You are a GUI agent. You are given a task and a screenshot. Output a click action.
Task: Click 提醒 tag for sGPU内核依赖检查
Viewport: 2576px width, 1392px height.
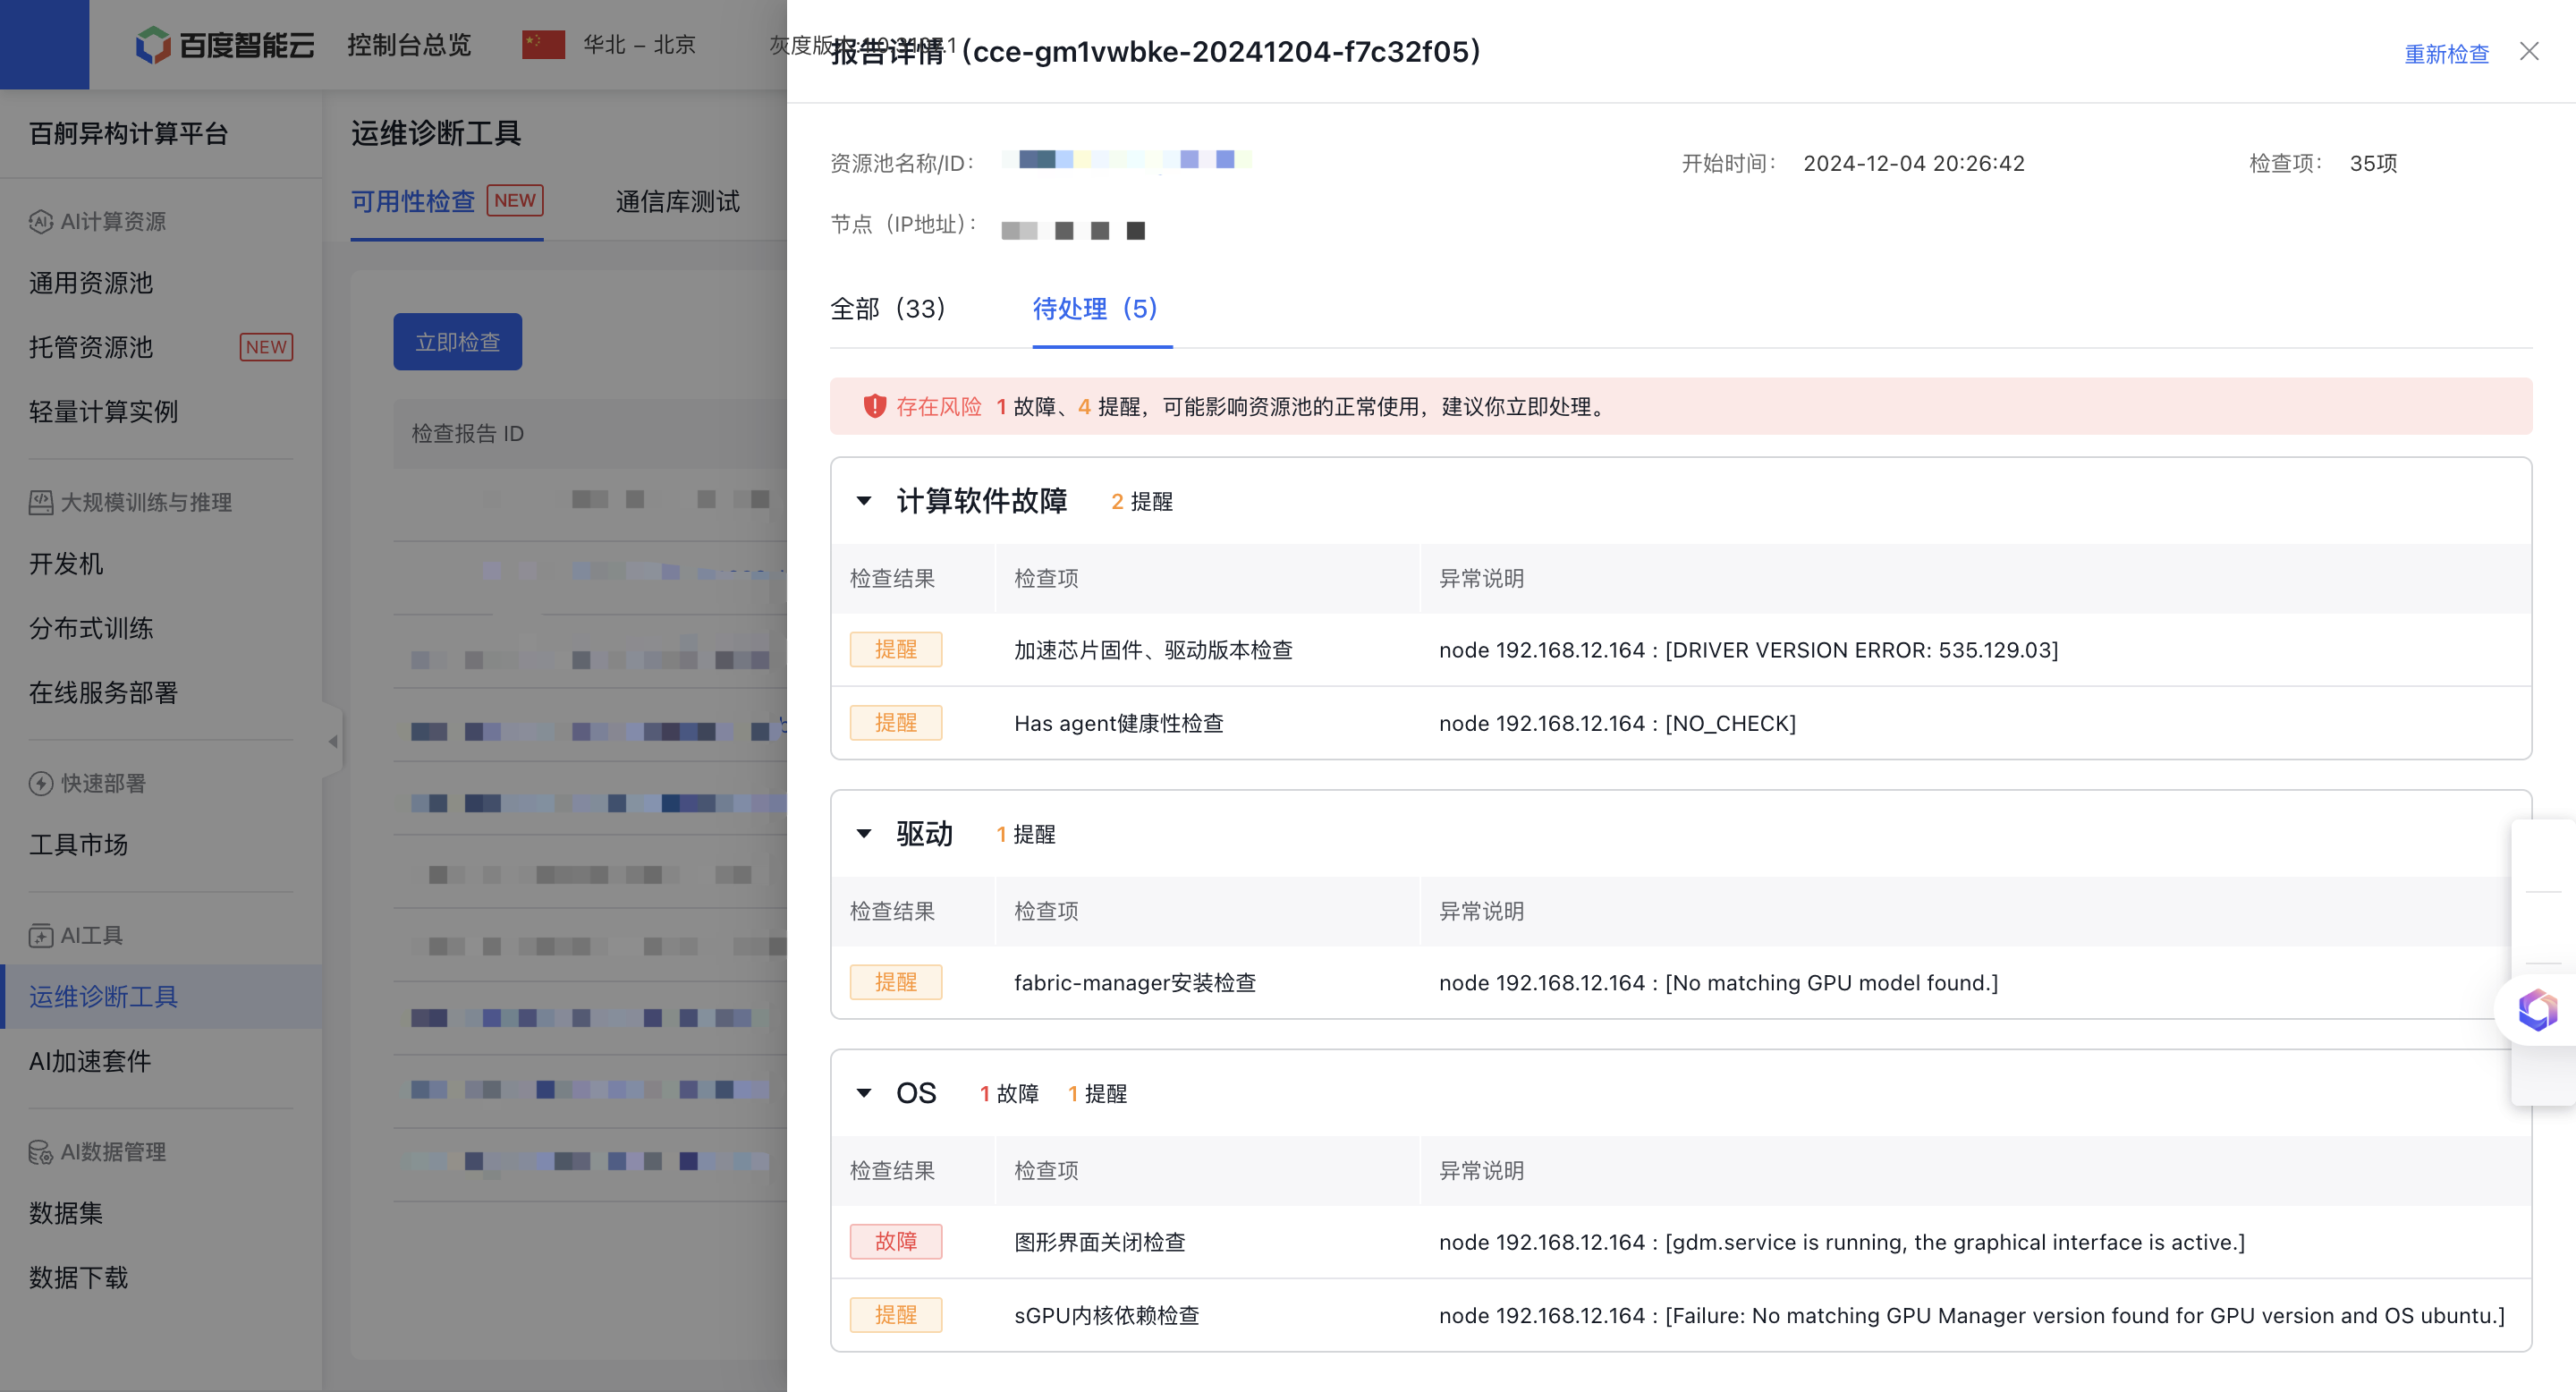tap(896, 1315)
